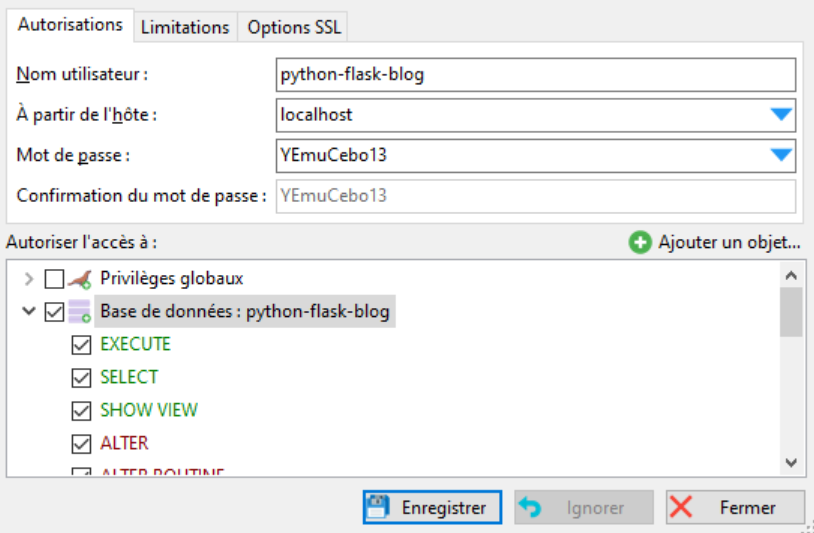Disable the SHOW VIEW privilege checkbox
This screenshot has width=814, height=533.
pyautogui.click(x=82, y=410)
